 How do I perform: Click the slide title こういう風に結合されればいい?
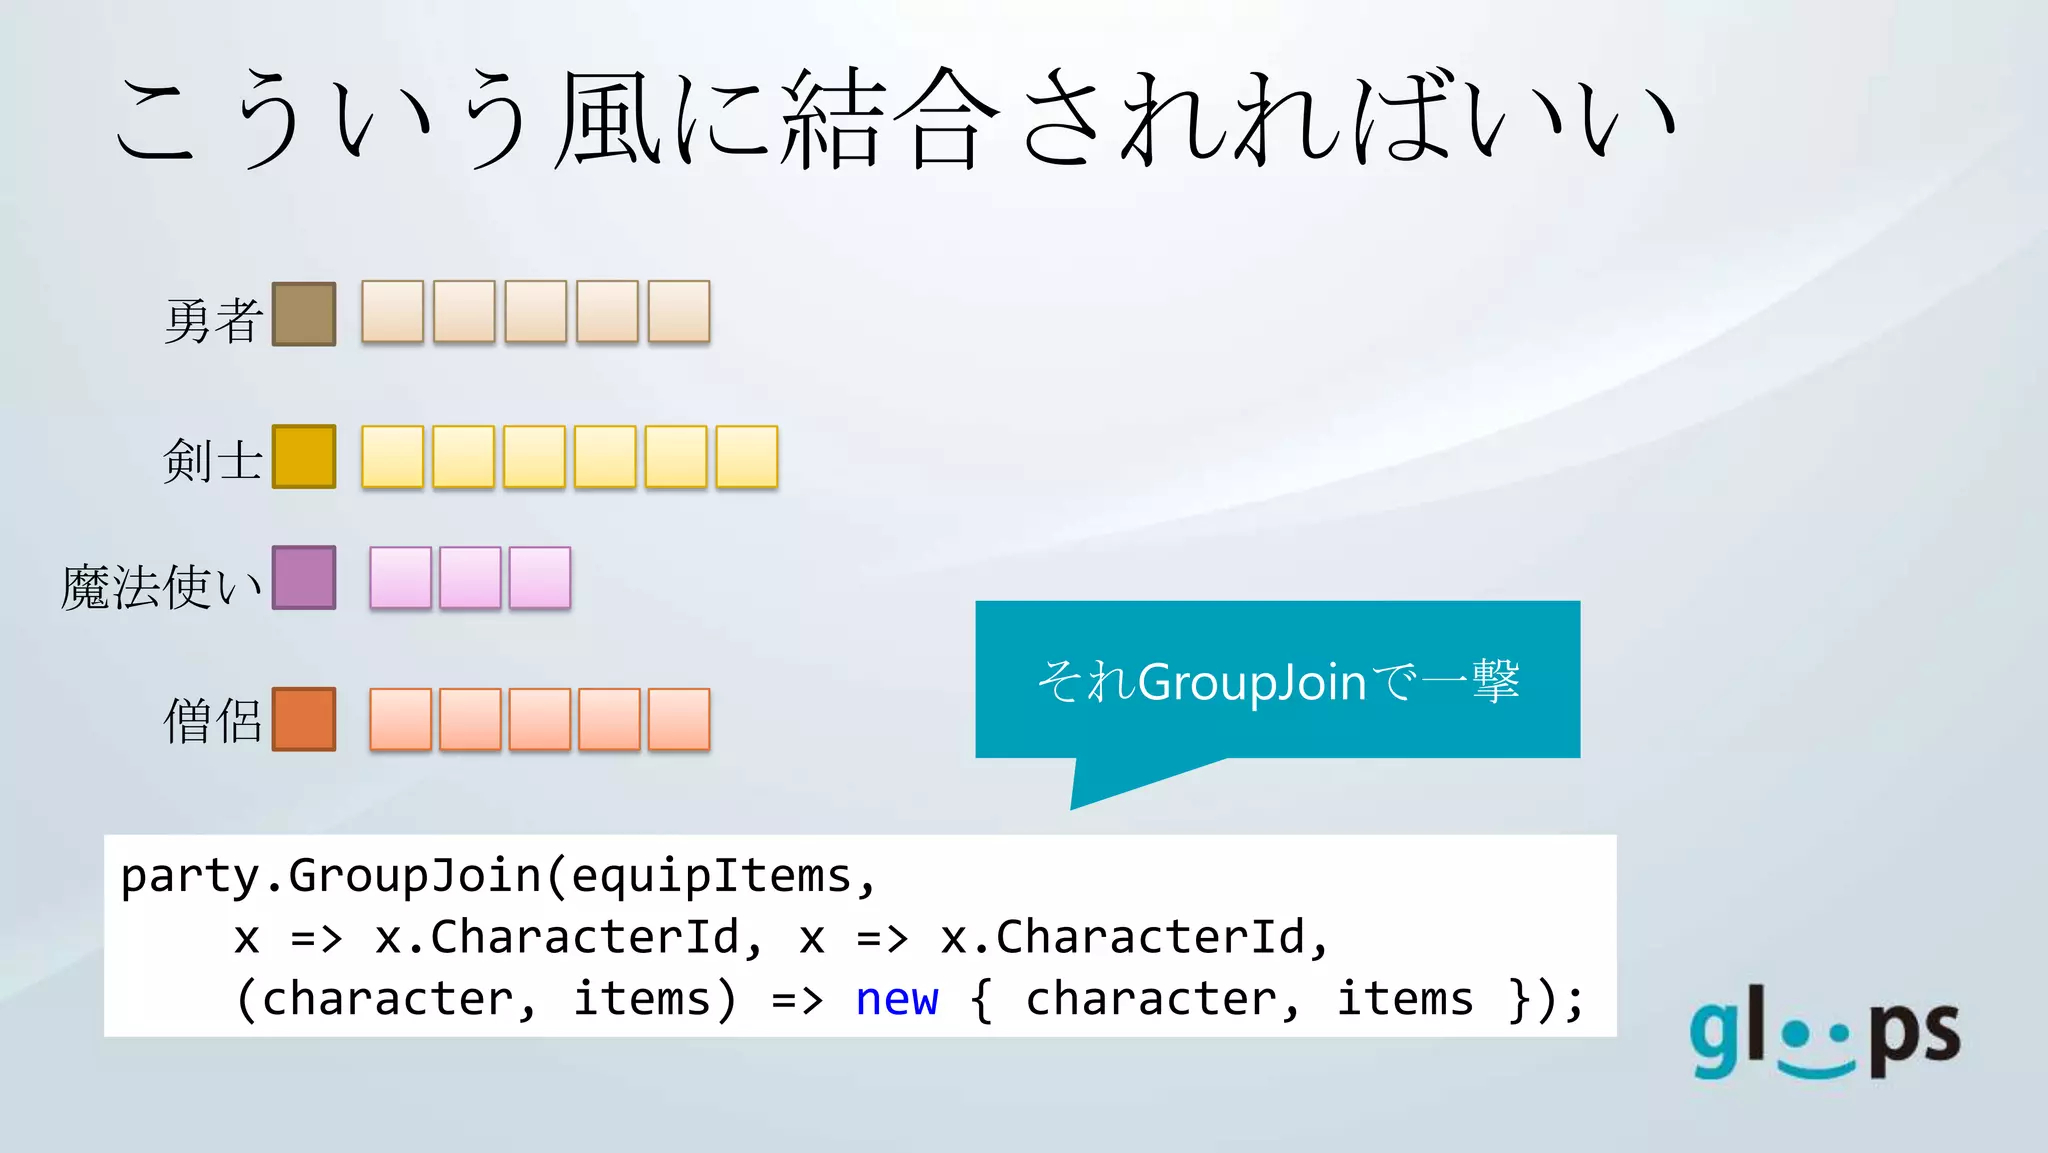click(x=896, y=119)
